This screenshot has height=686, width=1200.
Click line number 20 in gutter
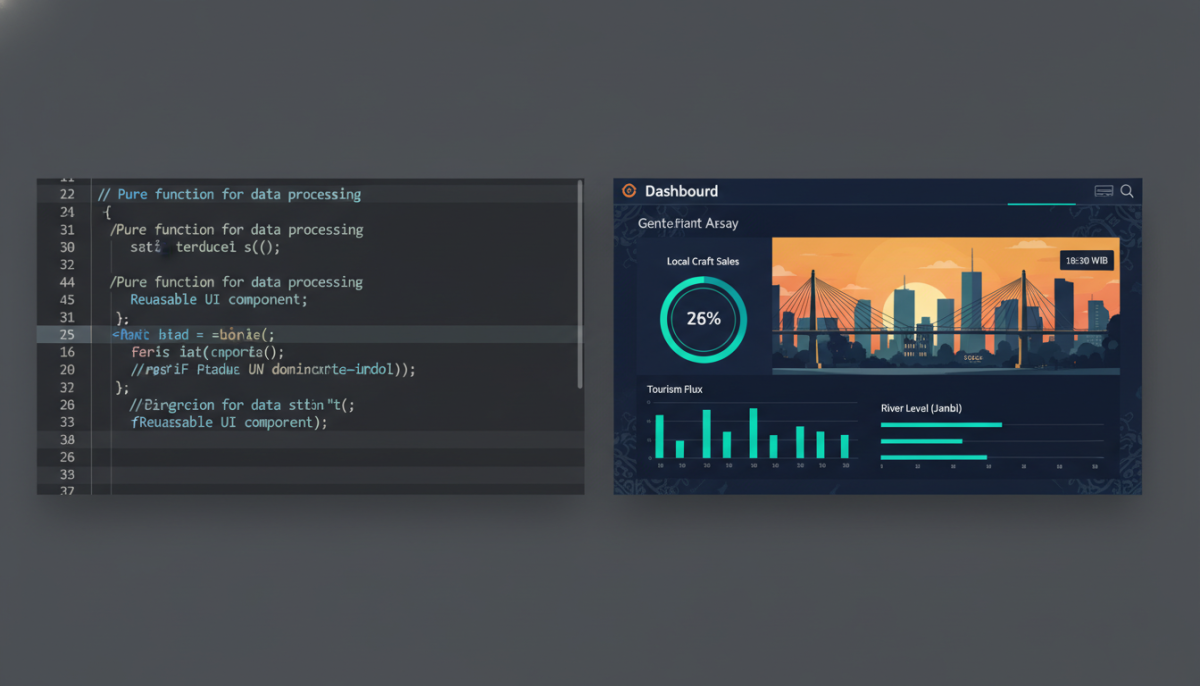[67, 369]
